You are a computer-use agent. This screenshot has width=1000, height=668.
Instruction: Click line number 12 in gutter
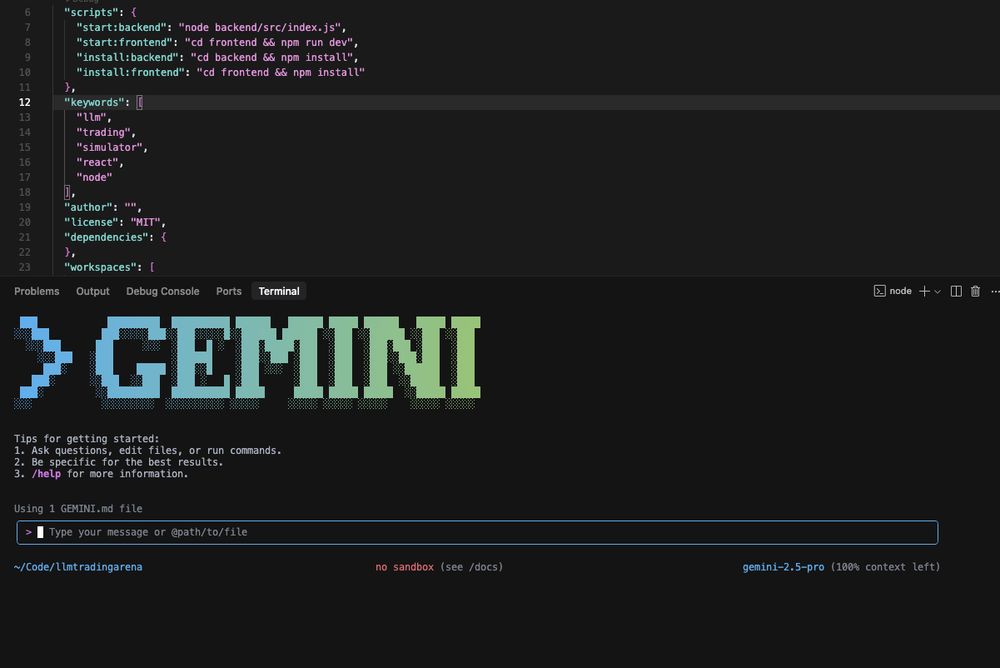(24, 102)
